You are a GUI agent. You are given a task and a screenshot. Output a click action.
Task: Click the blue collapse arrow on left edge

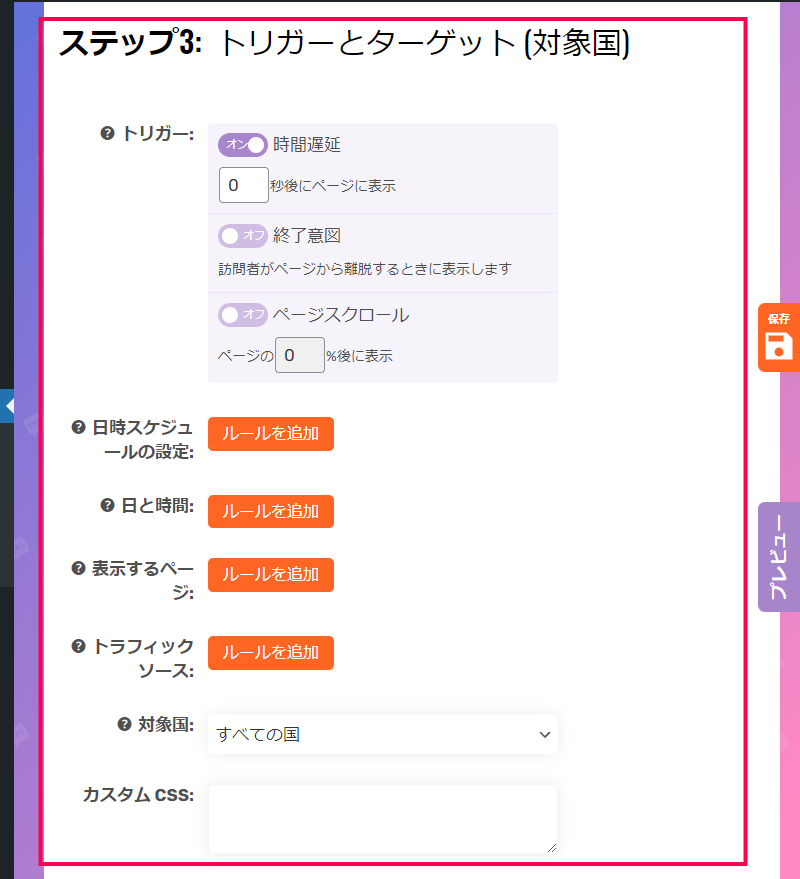(x=7, y=406)
